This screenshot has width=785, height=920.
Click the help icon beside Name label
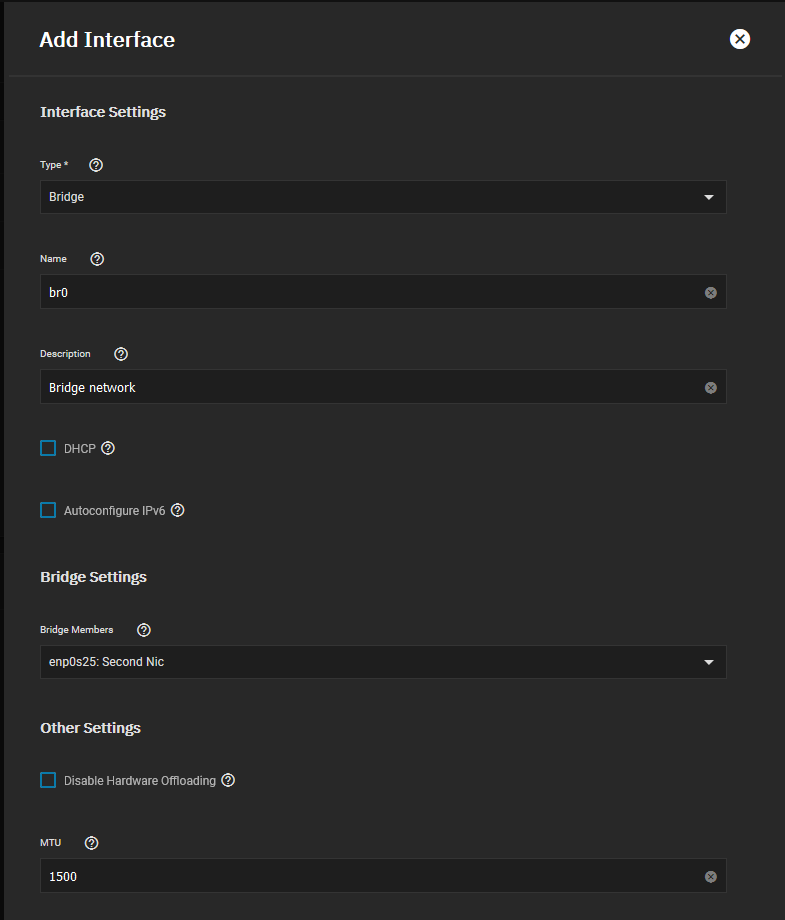click(x=97, y=259)
